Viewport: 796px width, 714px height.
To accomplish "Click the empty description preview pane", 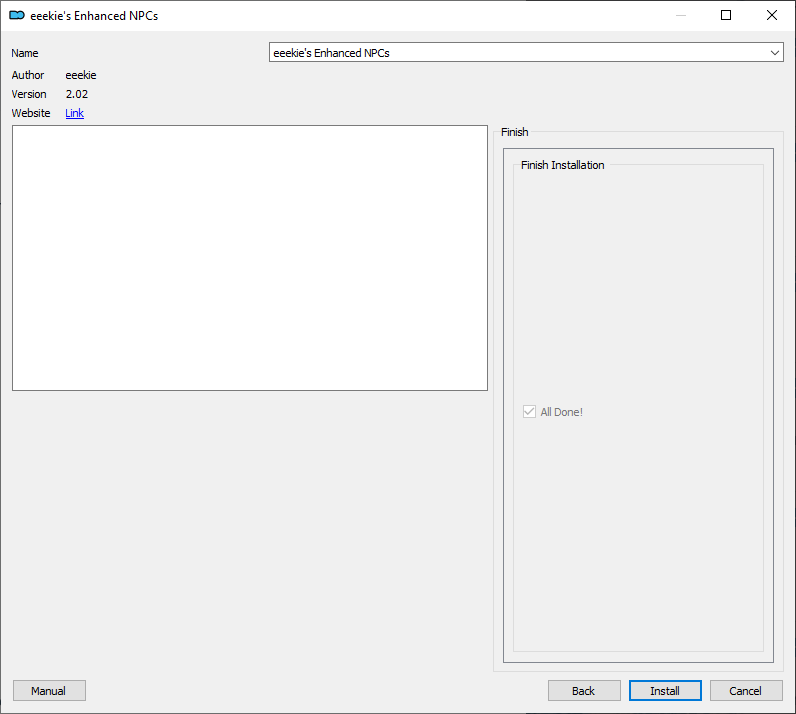I will pyautogui.click(x=250, y=258).
